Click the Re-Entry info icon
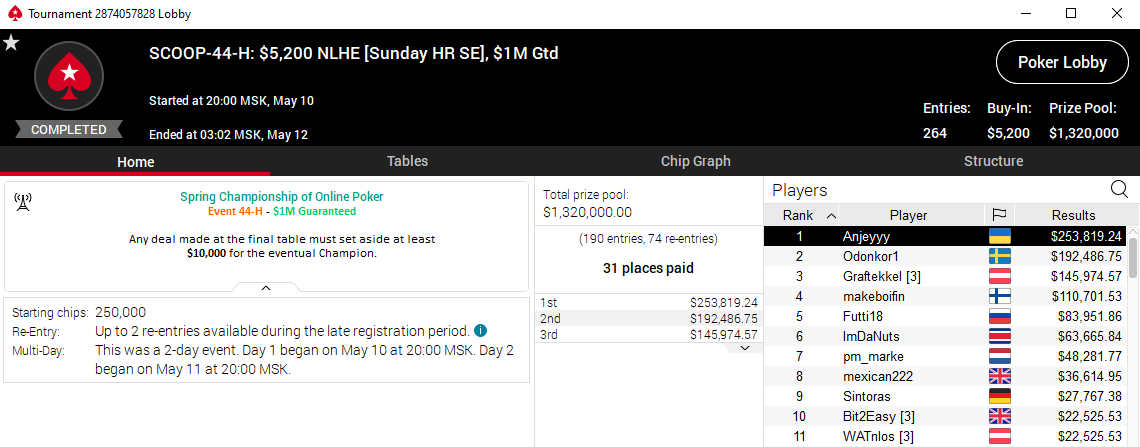The width and height of the screenshot is (1140, 447). pos(481,330)
